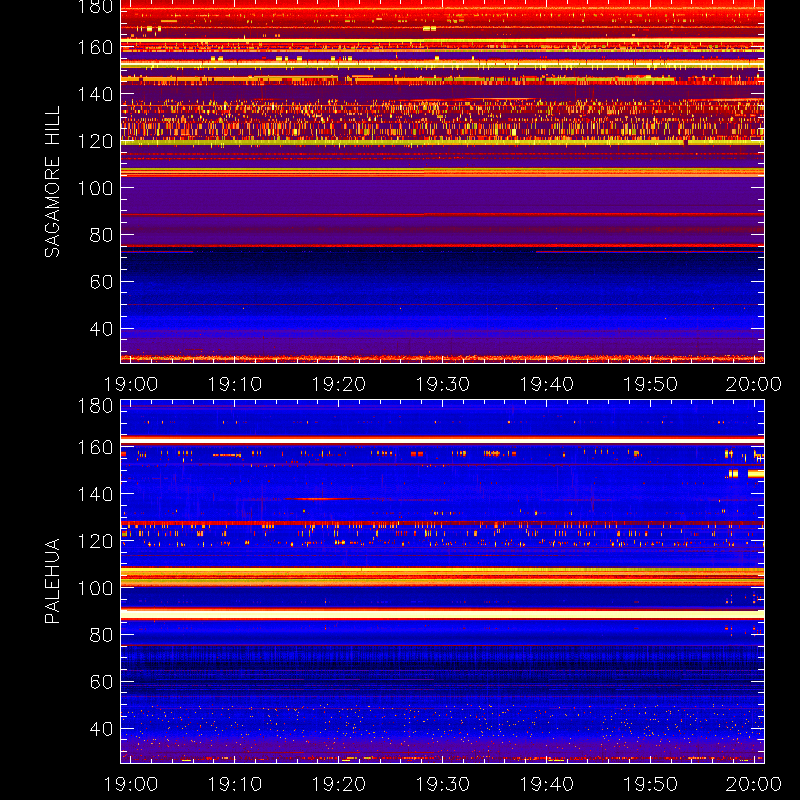Choose the 19:00 time label under Palehua plot
This screenshot has height=800, width=800.
[131, 784]
